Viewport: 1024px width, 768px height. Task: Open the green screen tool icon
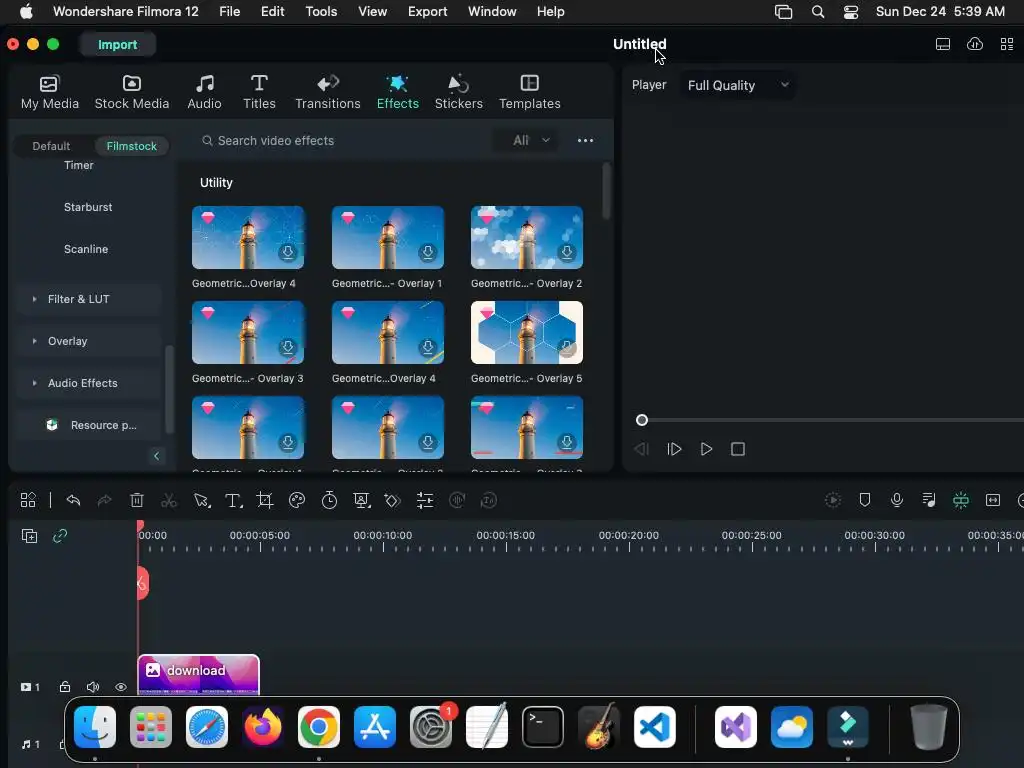point(361,500)
